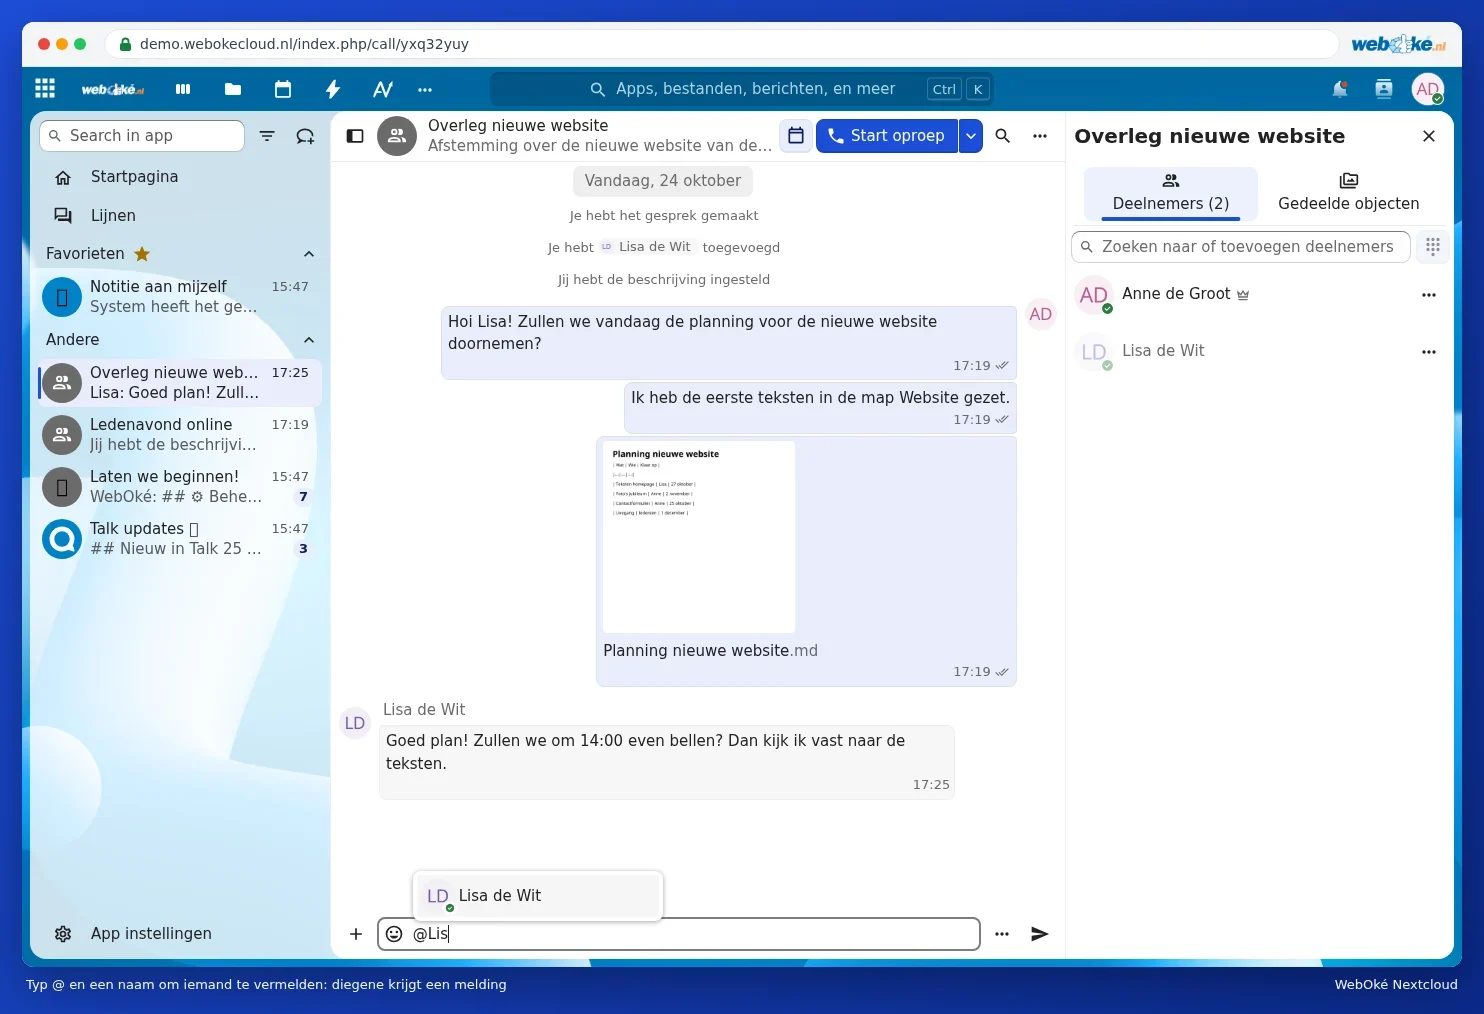Screen dimensions: 1484x1014
Task: Open more apps ellipsis in top bar
Action: tap(425, 89)
